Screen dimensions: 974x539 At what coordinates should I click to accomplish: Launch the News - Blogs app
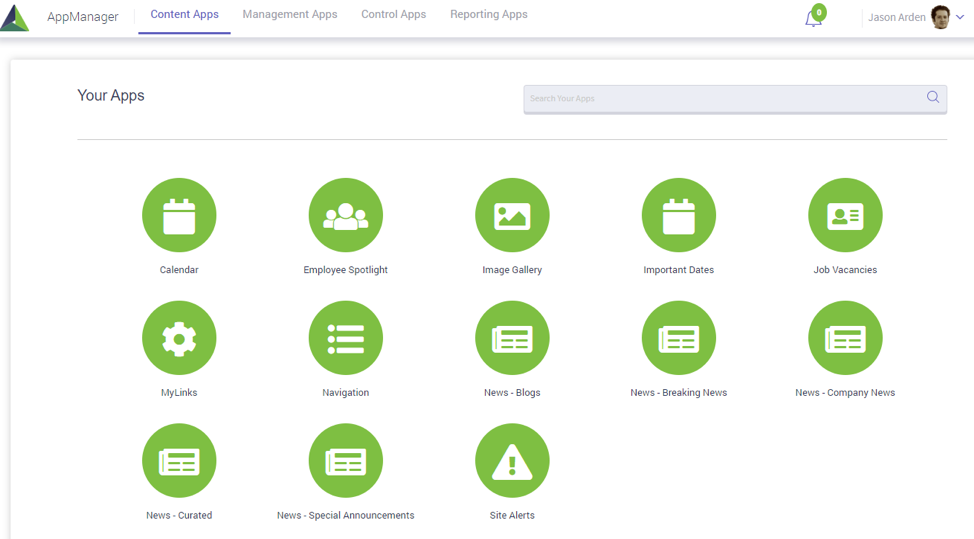pos(512,338)
